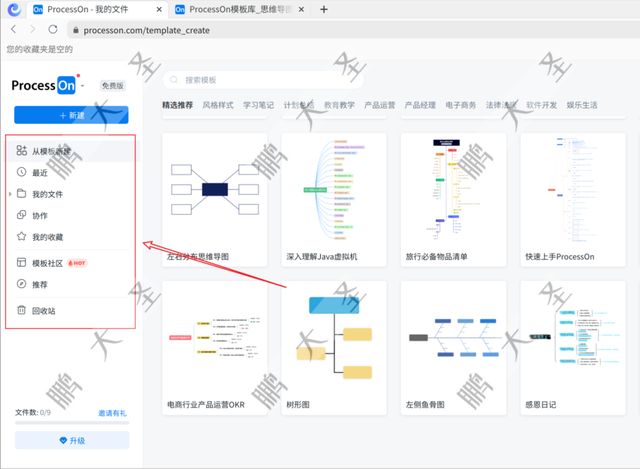
Task: Switch to the 学习笔记 tab
Action: pyautogui.click(x=258, y=105)
